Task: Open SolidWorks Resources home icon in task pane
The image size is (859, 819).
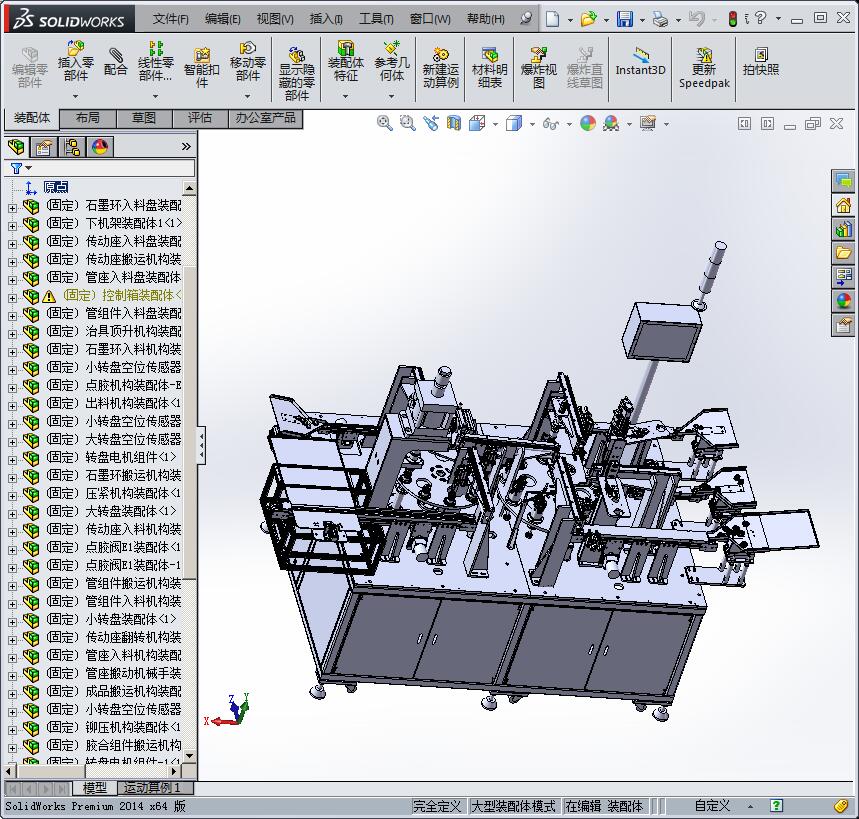Action: 843,206
